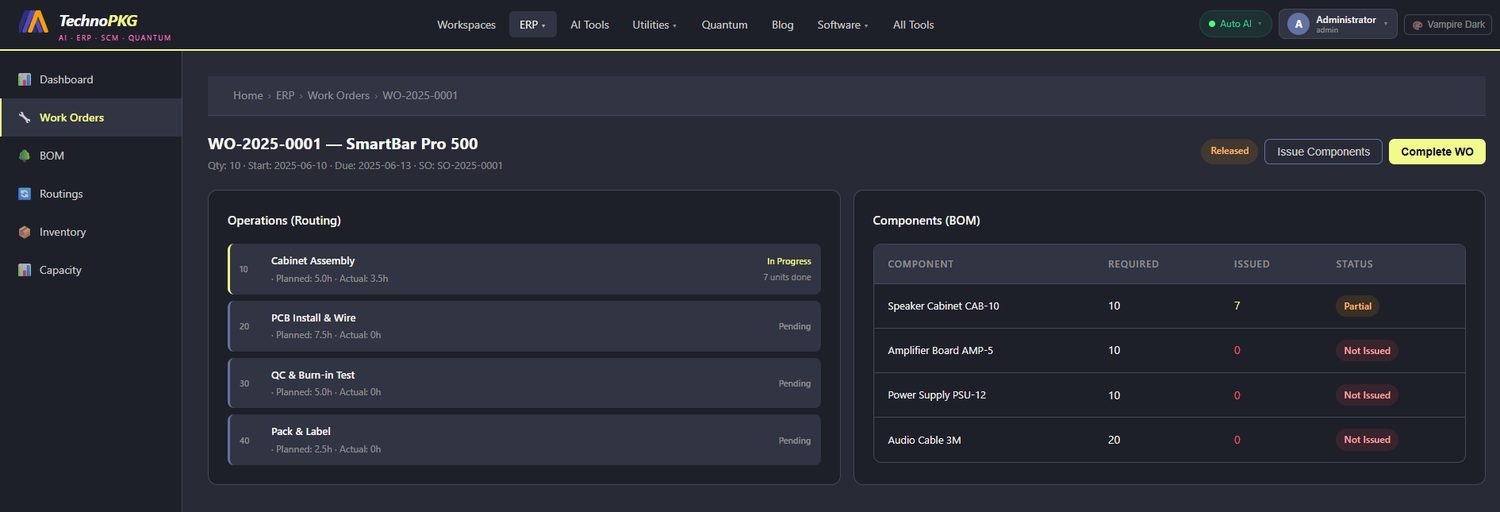This screenshot has width=1500, height=512.
Task: Click the Routings sidebar icon
Action: coord(25,193)
